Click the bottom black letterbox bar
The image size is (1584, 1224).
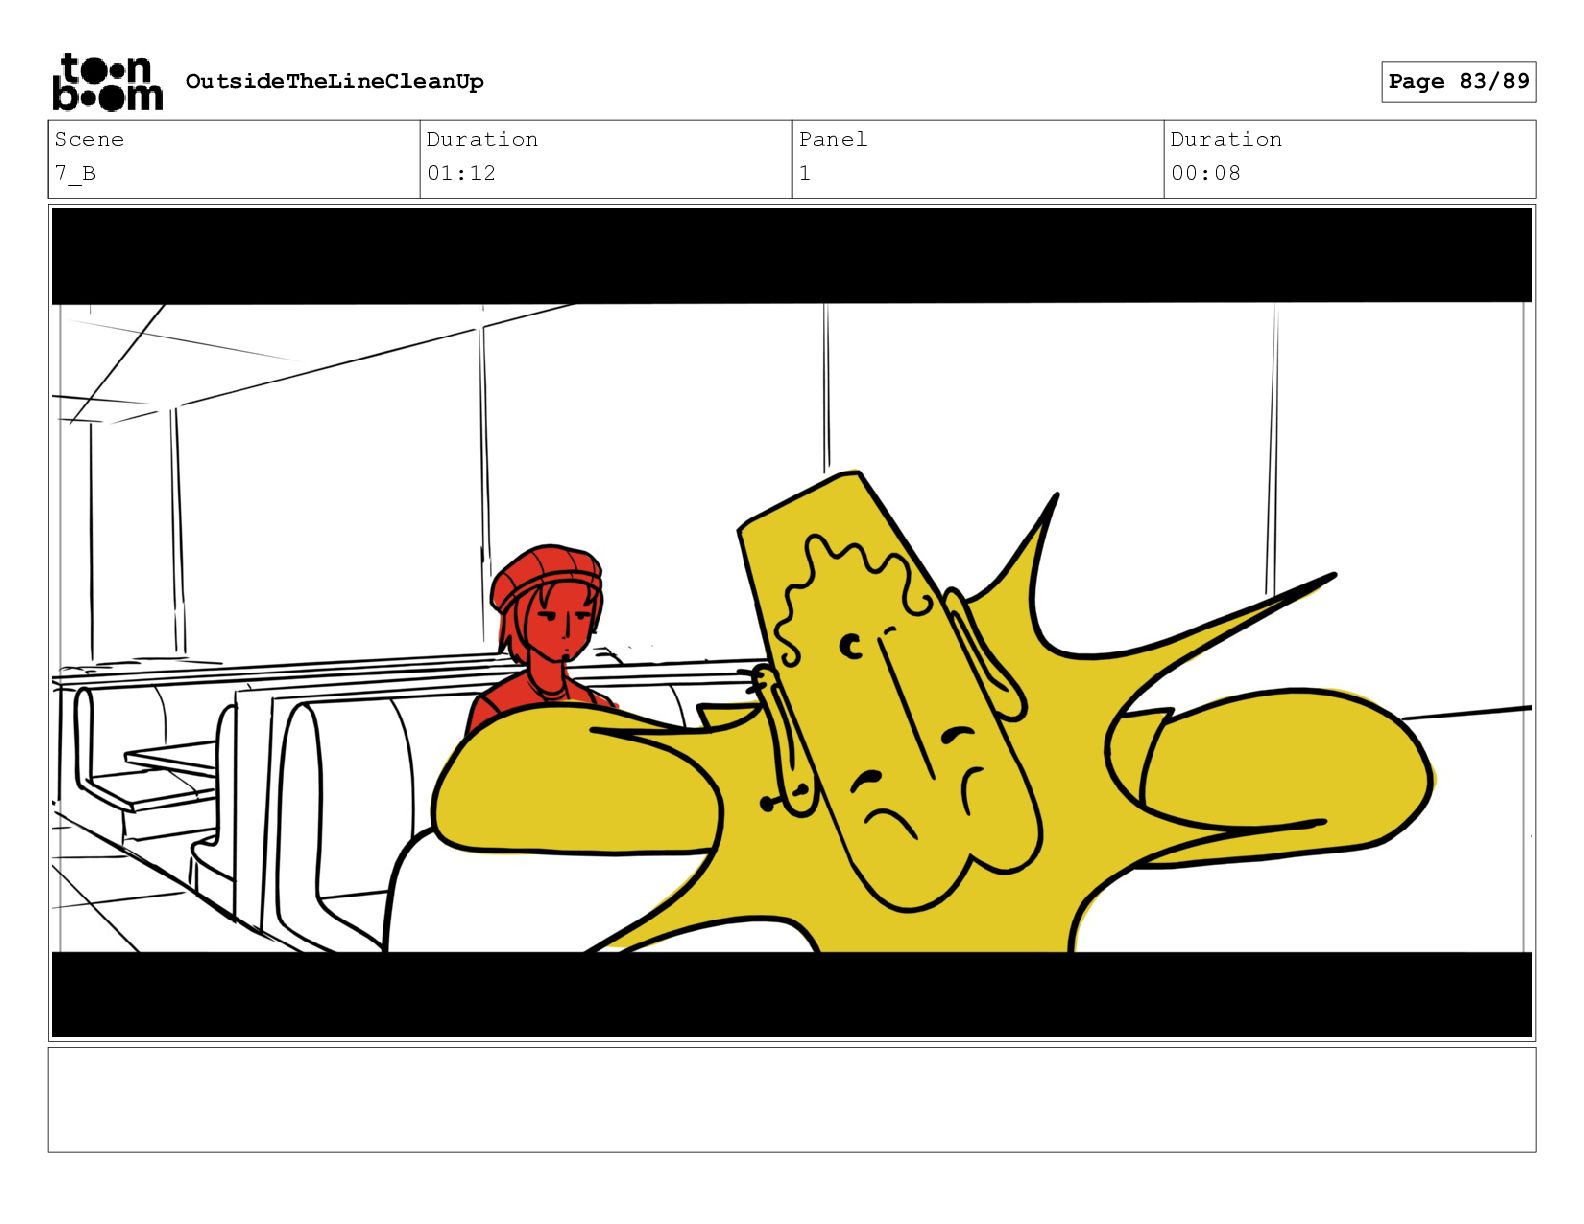792,994
